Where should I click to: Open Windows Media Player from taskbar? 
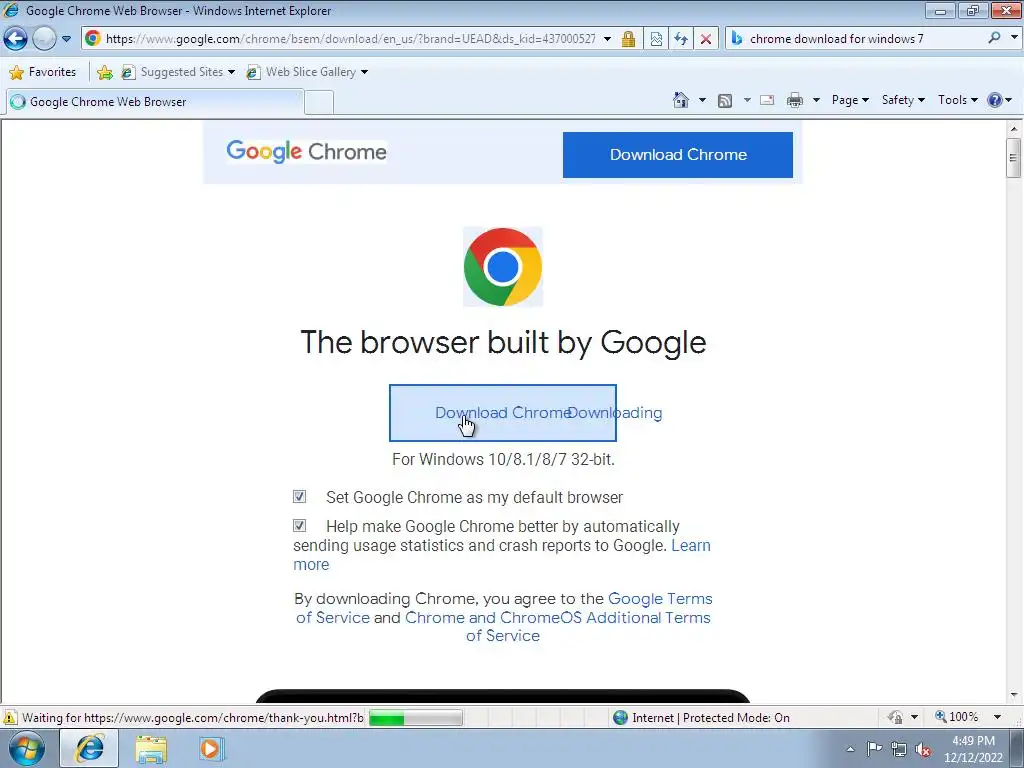(x=211, y=748)
